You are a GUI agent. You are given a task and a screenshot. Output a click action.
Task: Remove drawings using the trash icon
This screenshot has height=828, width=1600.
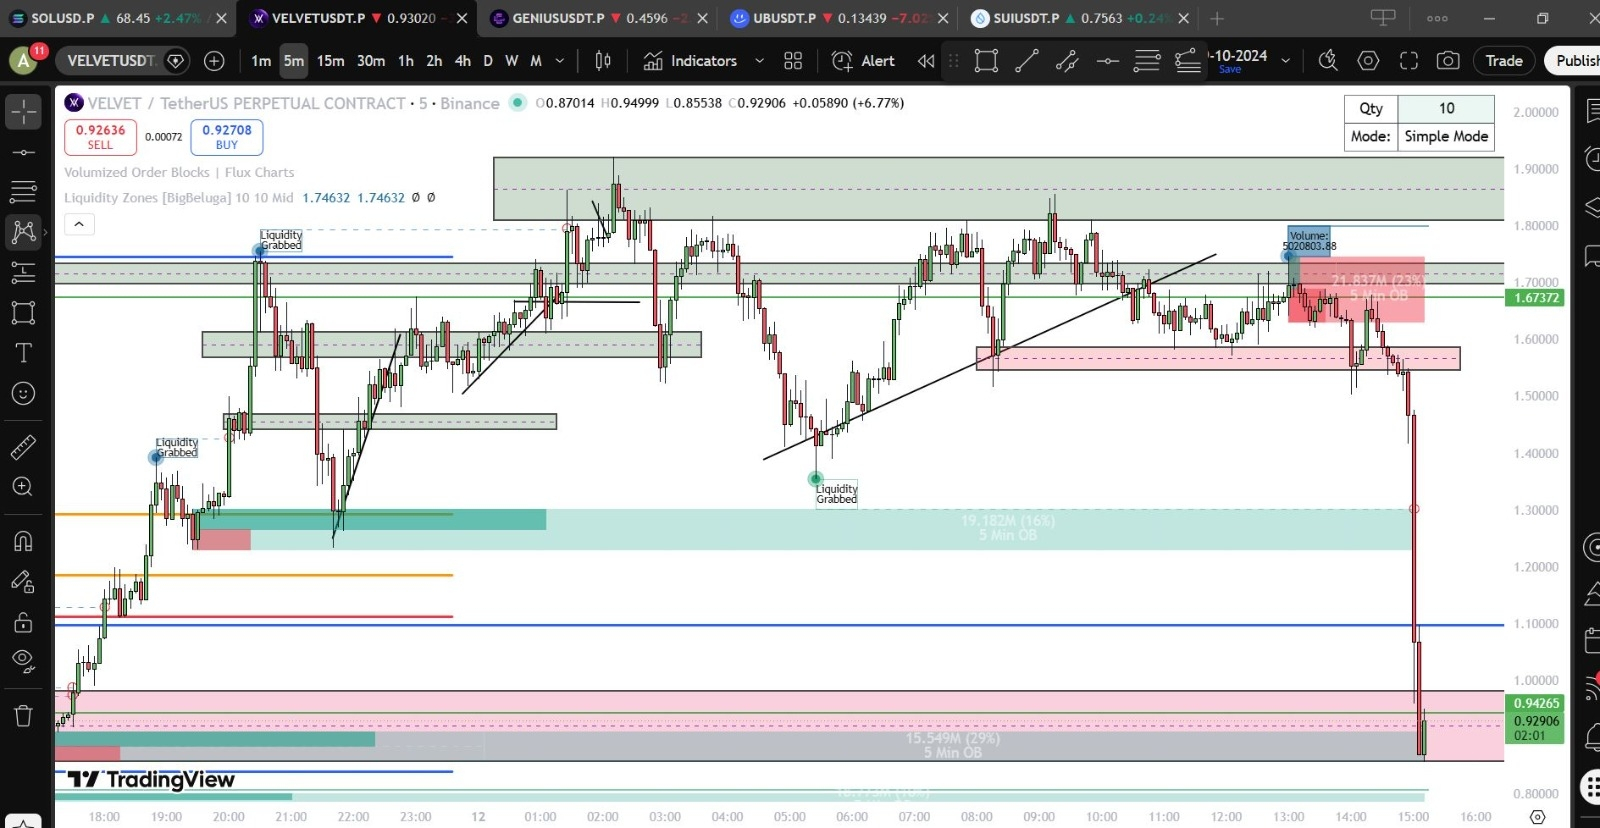tap(23, 716)
